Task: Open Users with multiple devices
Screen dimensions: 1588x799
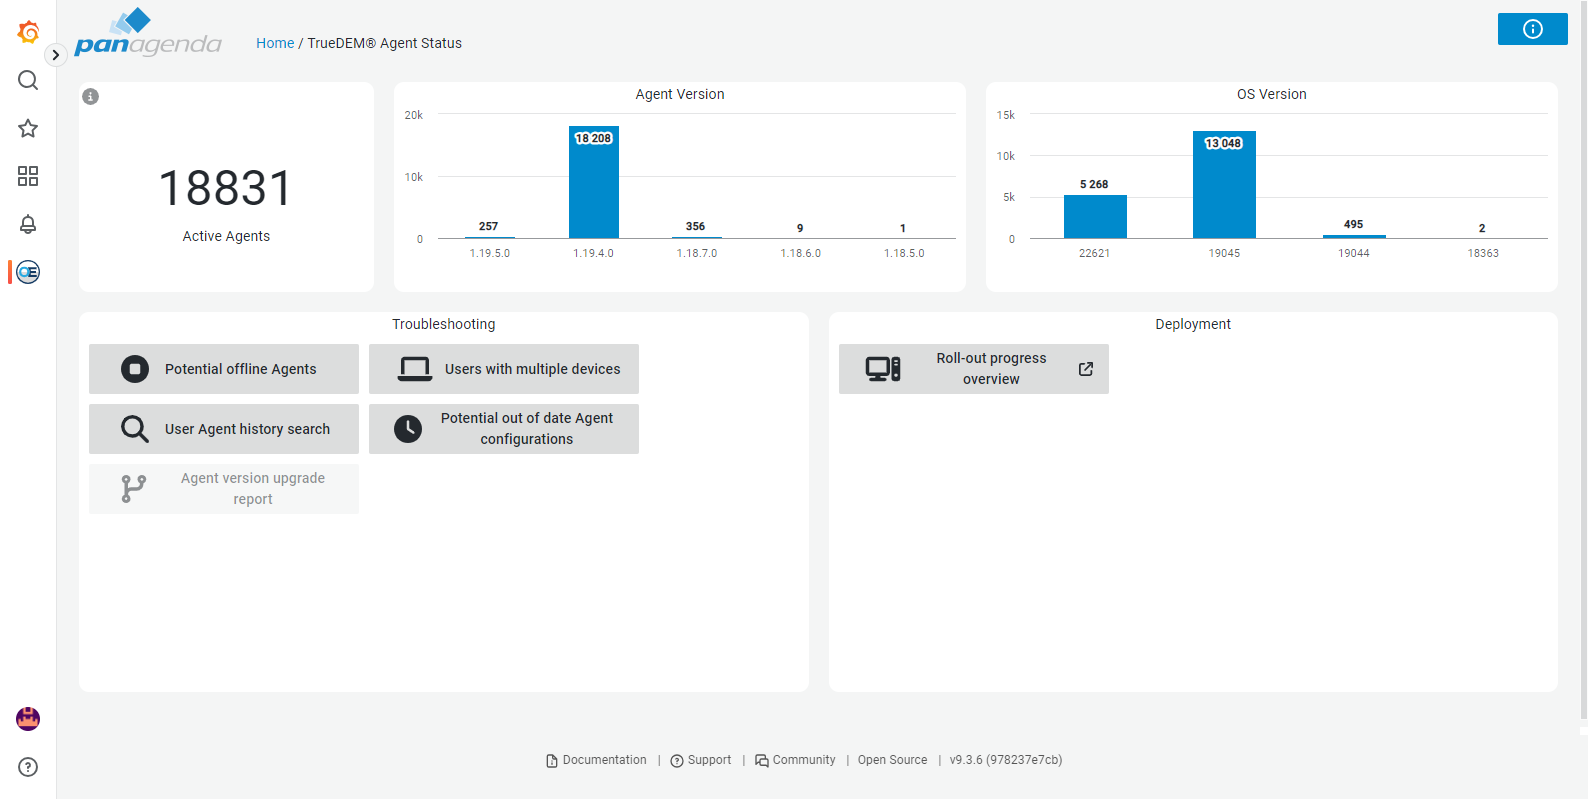Action: (504, 369)
